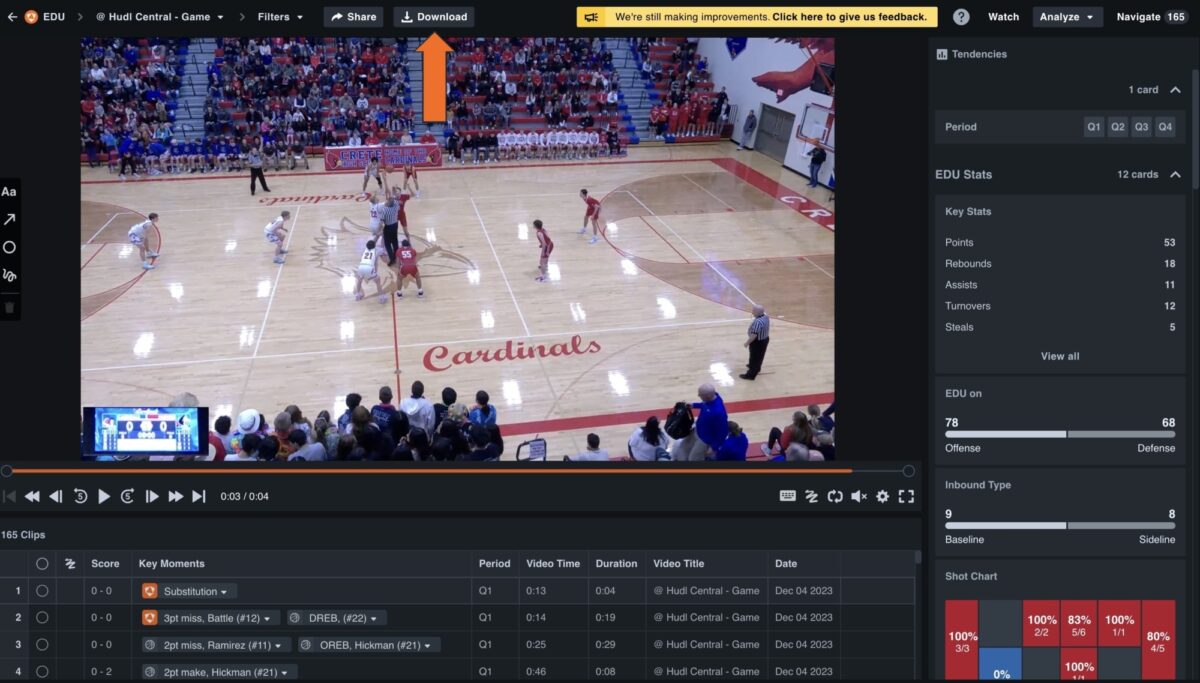This screenshot has height=683, width=1200.
Task: Step forward one frame
Action: [152, 496]
